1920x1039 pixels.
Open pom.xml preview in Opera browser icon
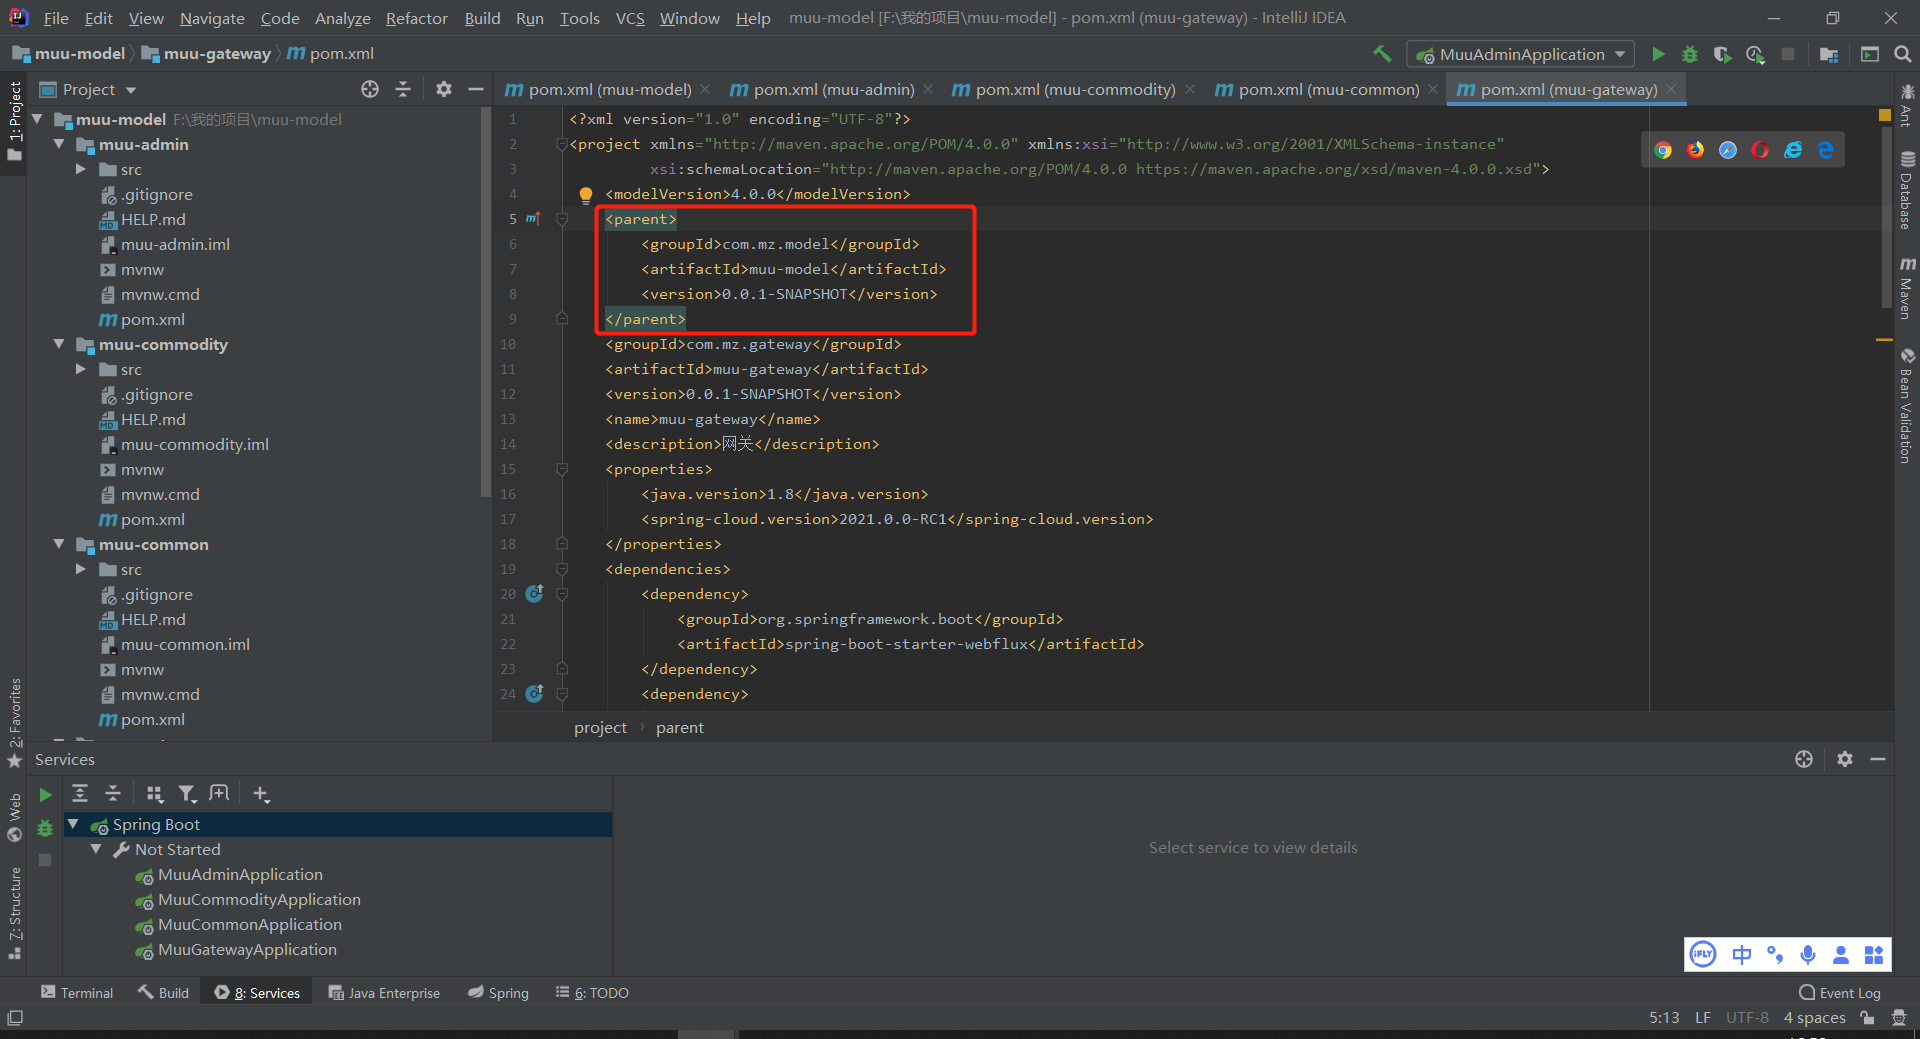(1761, 150)
